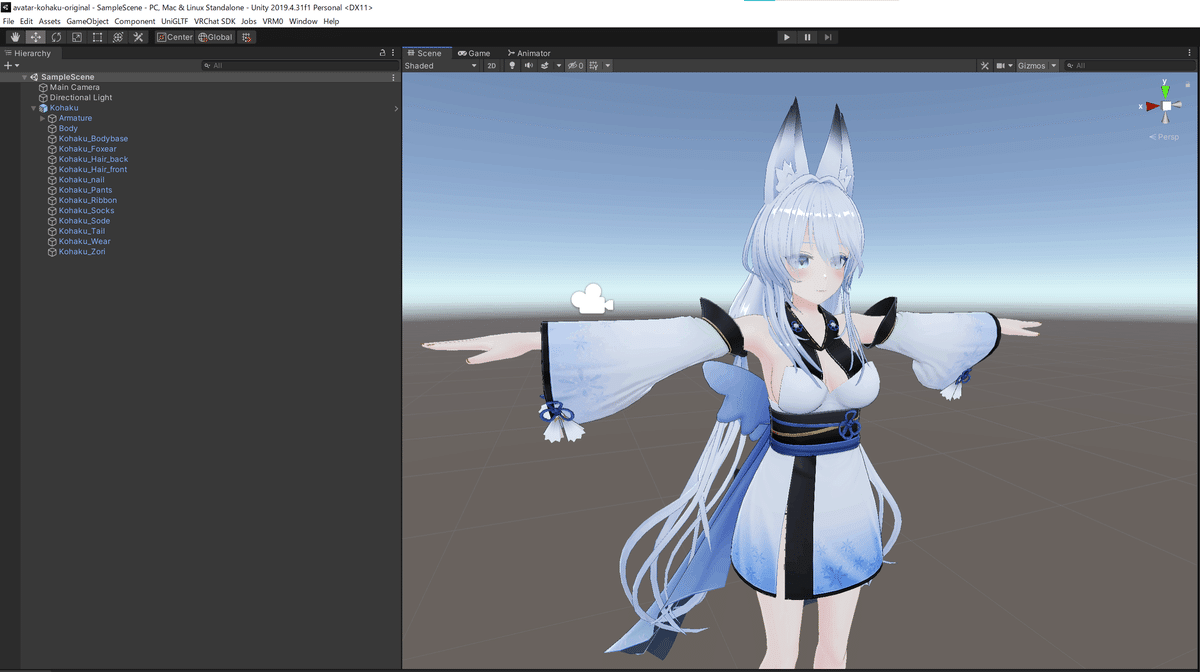
Task: Toggle hidden objects visibility counter
Action: 575,66
